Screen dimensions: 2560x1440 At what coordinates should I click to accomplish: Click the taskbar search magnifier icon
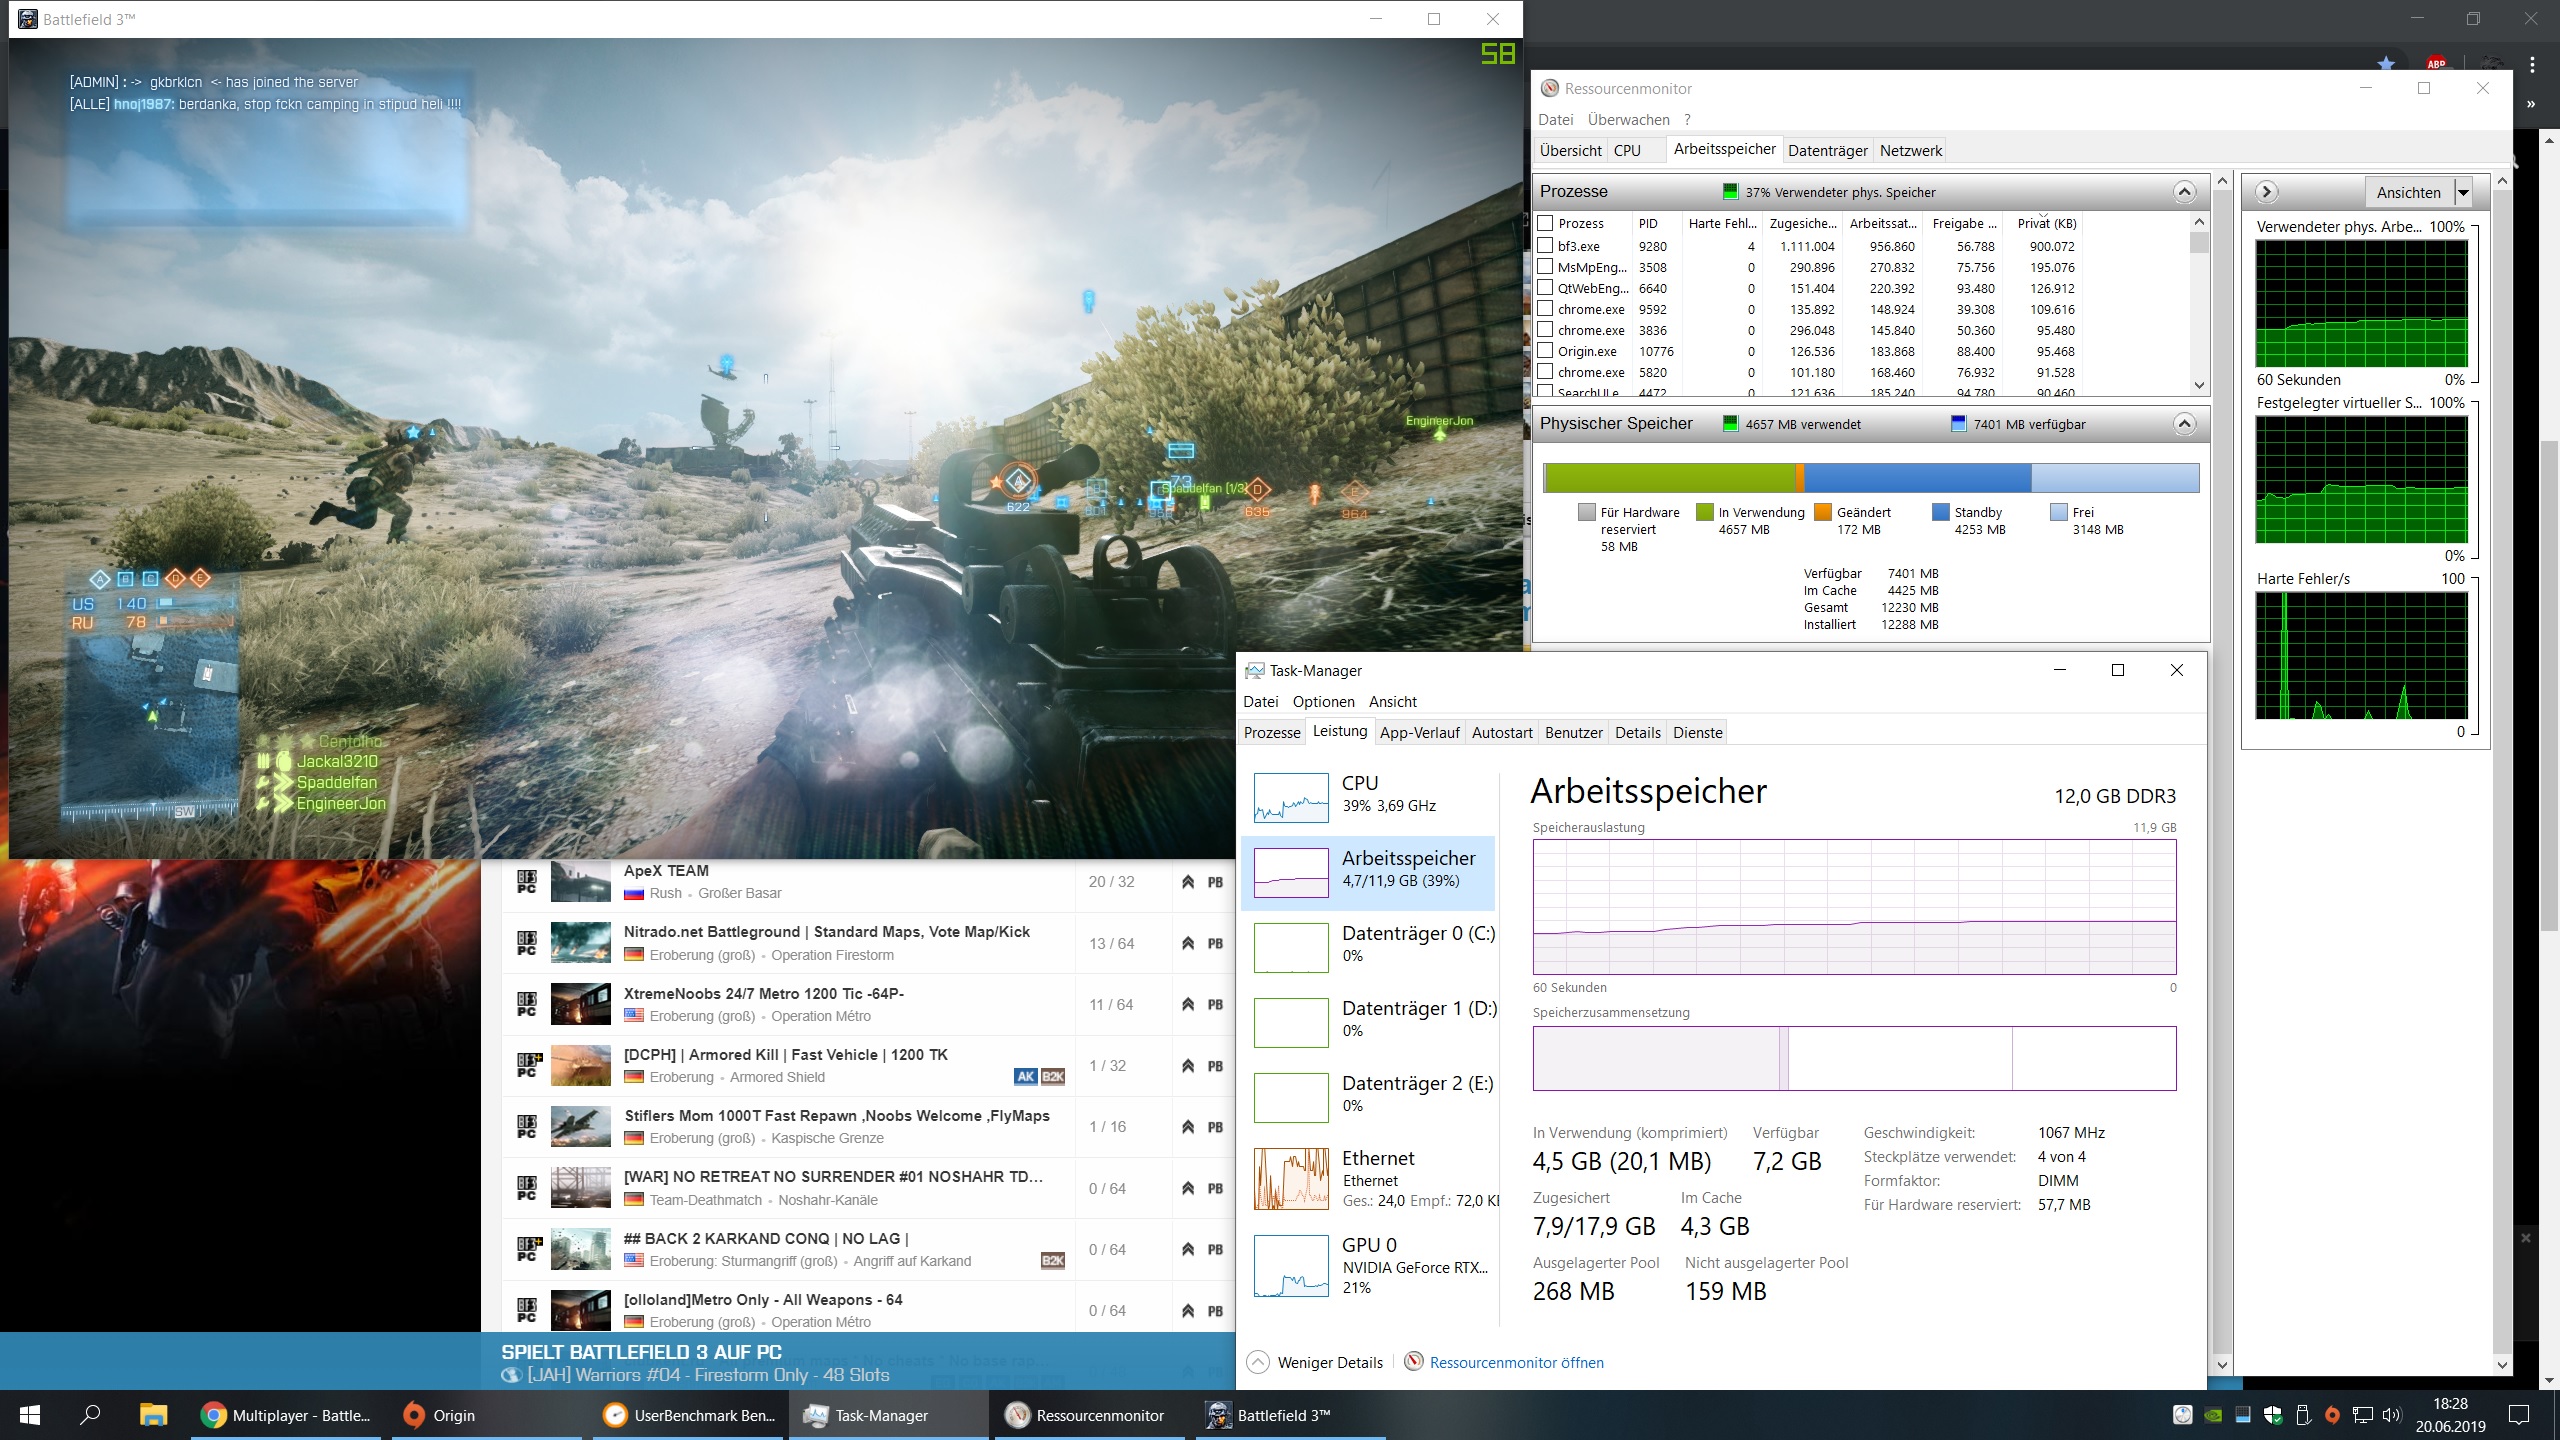pyautogui.click(x=90, y=1415)
